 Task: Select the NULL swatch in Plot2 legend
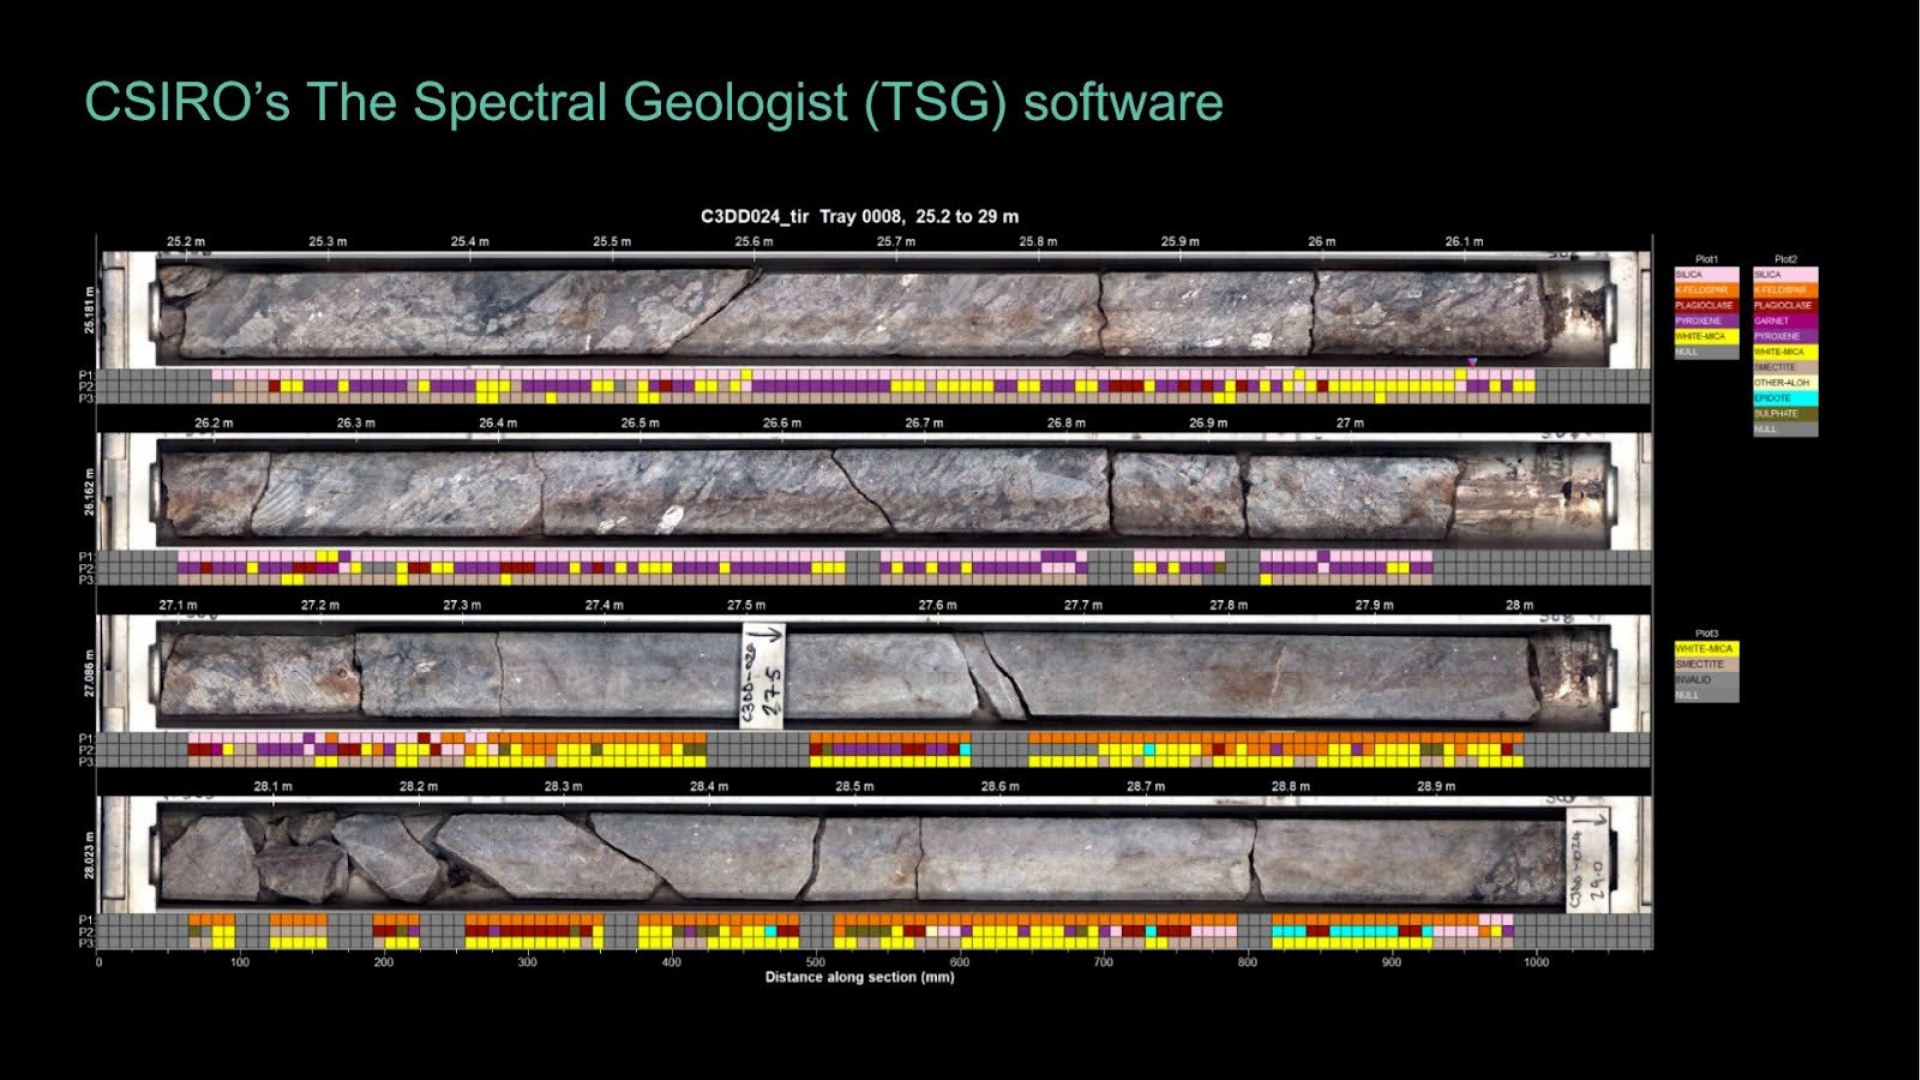coord(1785,429)
